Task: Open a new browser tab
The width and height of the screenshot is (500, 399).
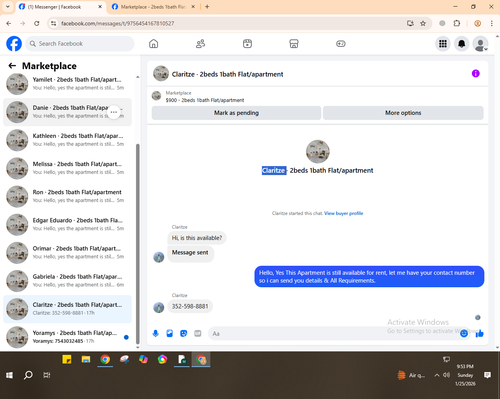Action: click(x=207, y=7)
